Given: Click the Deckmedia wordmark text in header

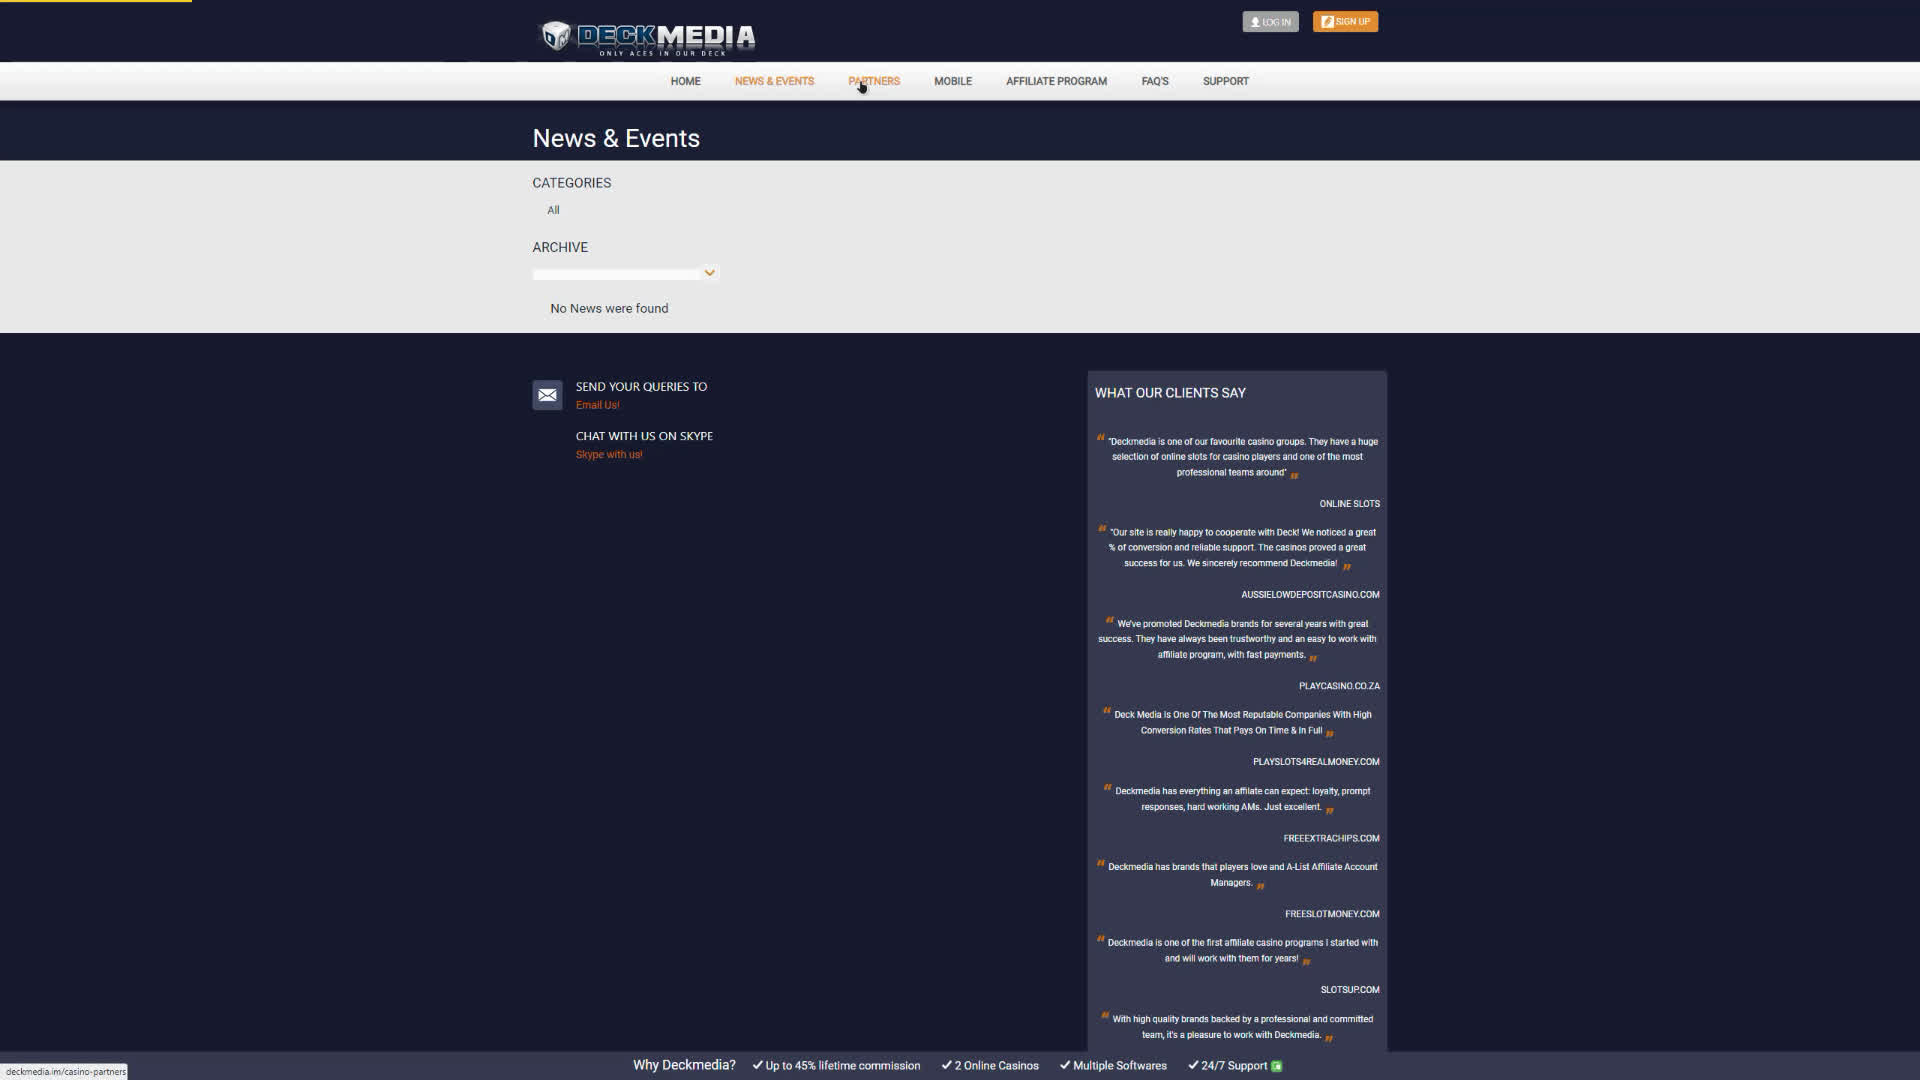Looking at the screenshot, I should 666,37.
